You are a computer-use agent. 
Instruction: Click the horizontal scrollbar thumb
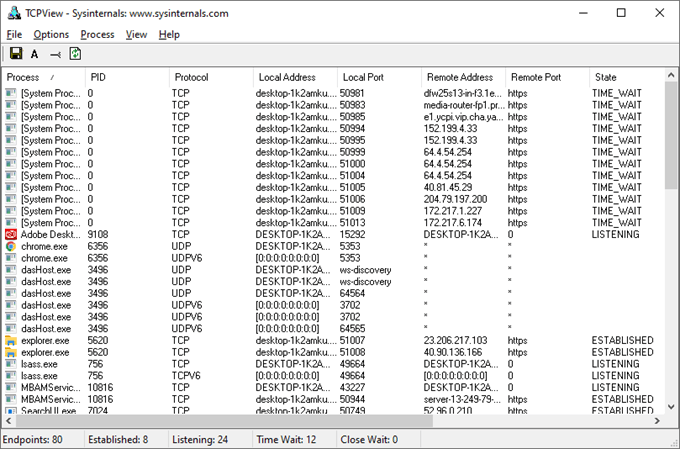pos(224,420)
